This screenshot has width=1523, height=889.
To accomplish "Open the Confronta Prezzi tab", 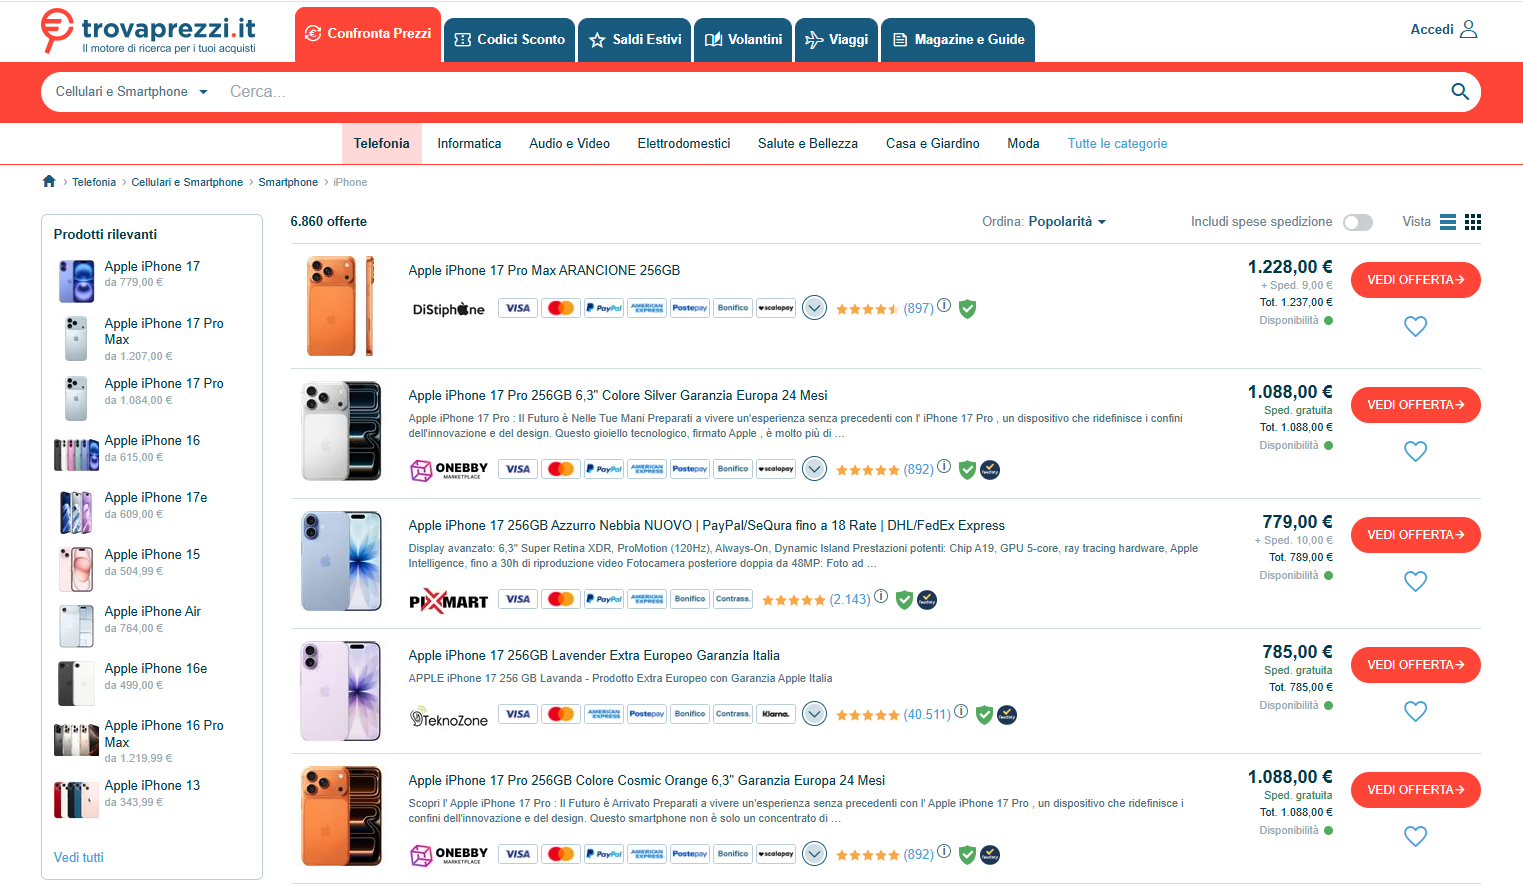I will click(x=368, y=35).
